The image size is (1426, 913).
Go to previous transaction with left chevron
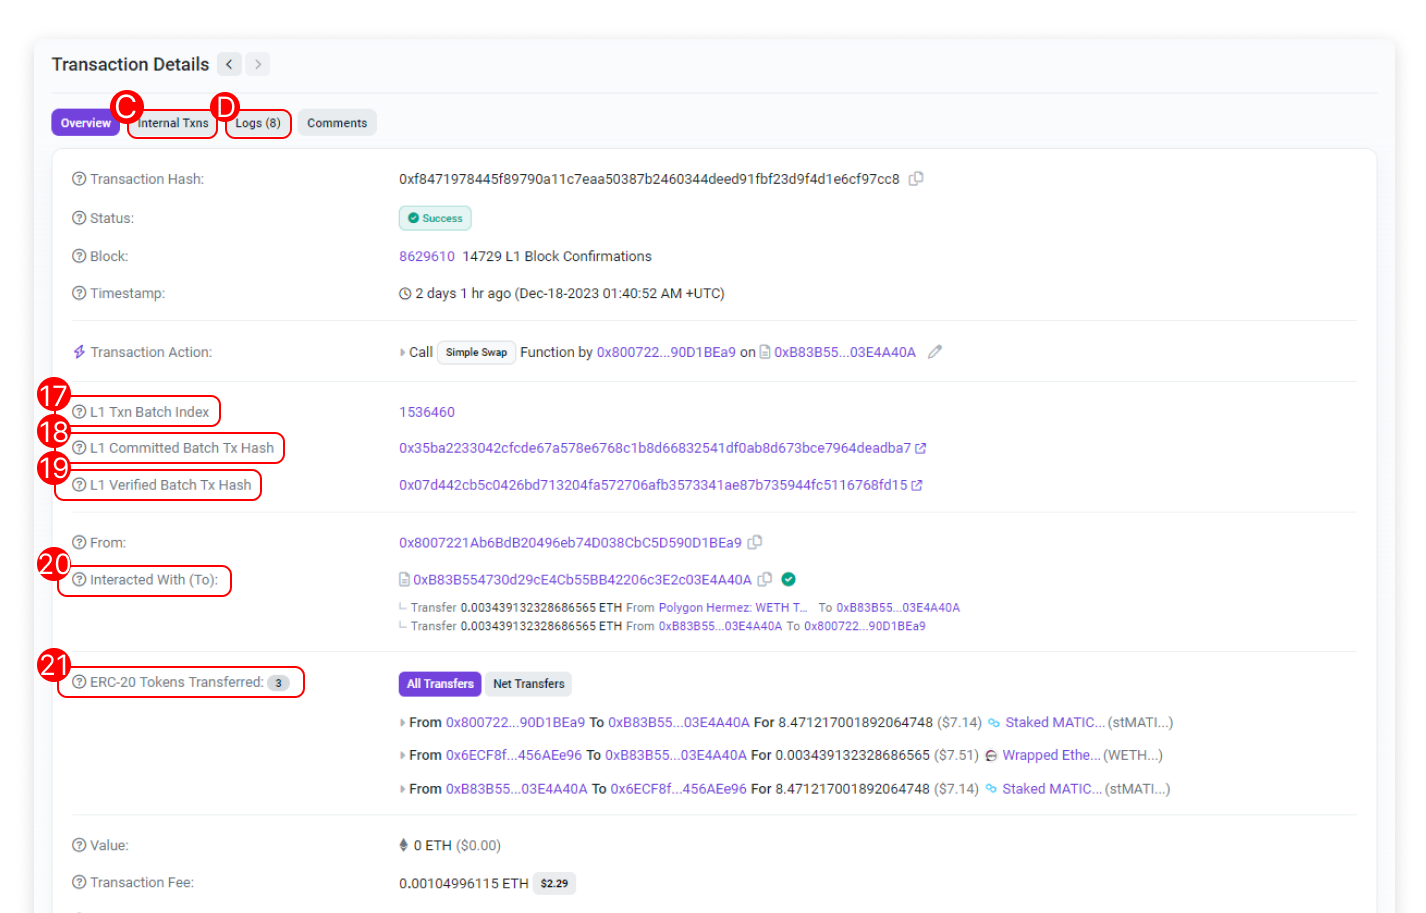pyautogui.click(x=230, y=64)
